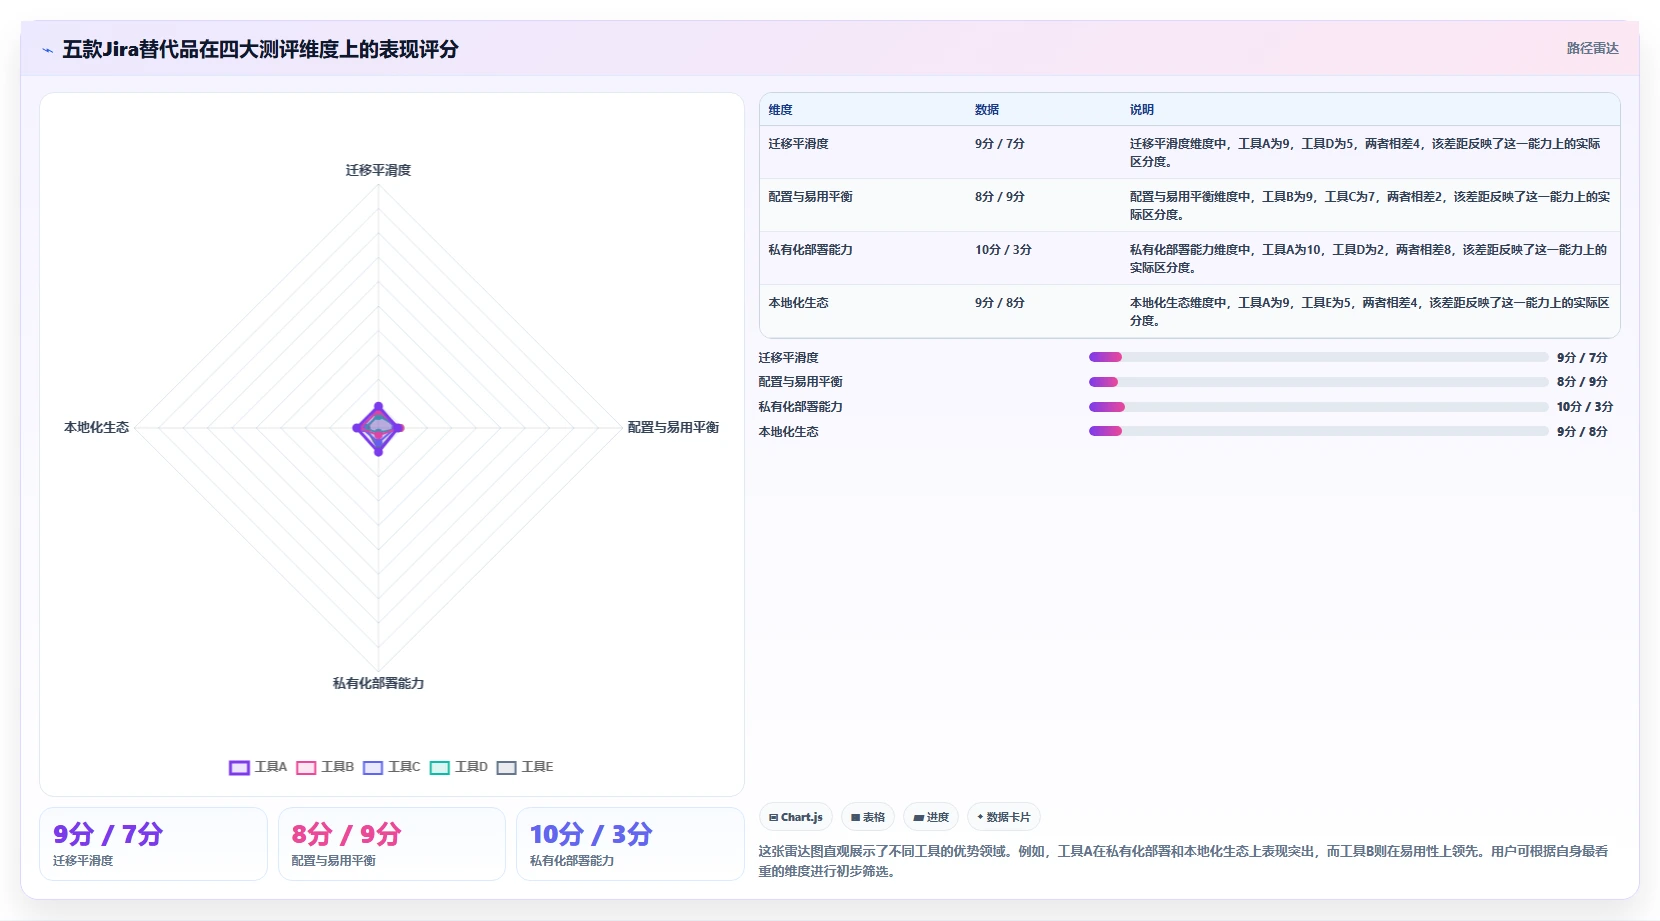
Task: Open the 8分 / 9分 data card
Action: [x=392, y=844]
